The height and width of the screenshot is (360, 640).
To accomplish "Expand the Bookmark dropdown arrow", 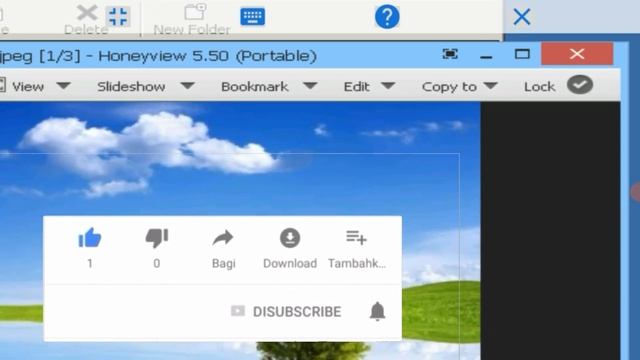I will click(310, 86).
